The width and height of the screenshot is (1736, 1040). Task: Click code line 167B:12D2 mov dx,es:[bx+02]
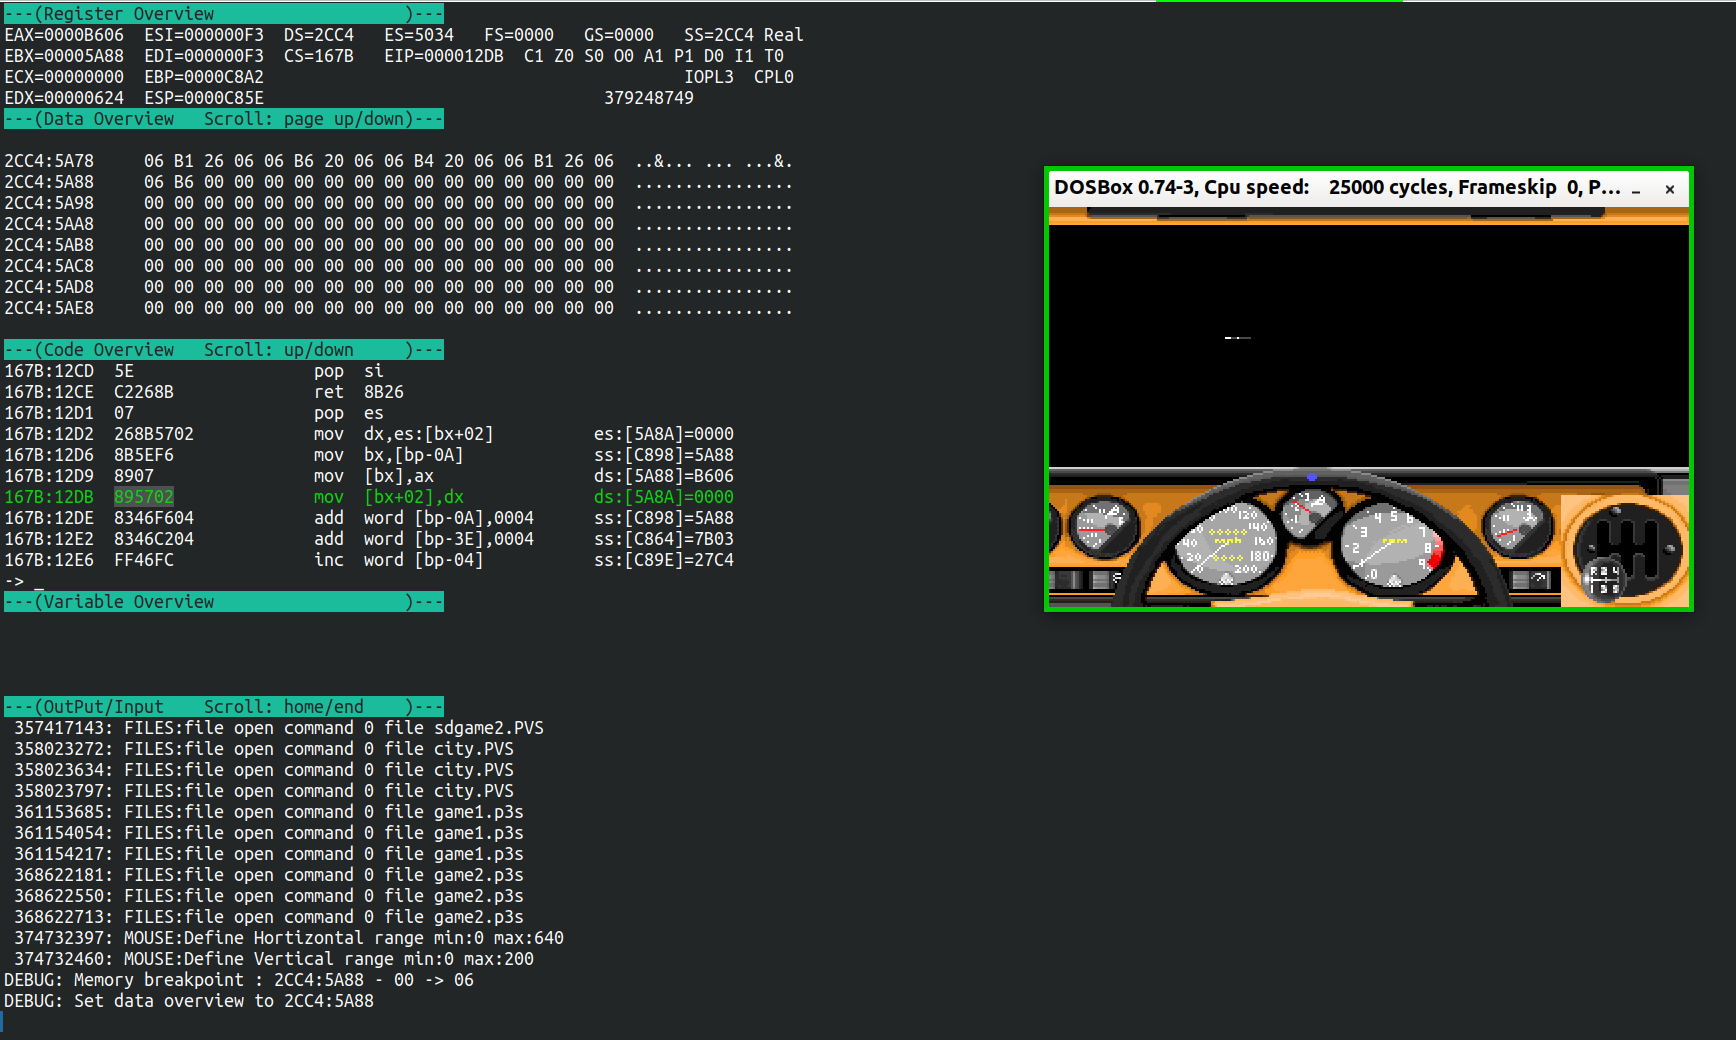pyautogui.click(x=369, y=434)
